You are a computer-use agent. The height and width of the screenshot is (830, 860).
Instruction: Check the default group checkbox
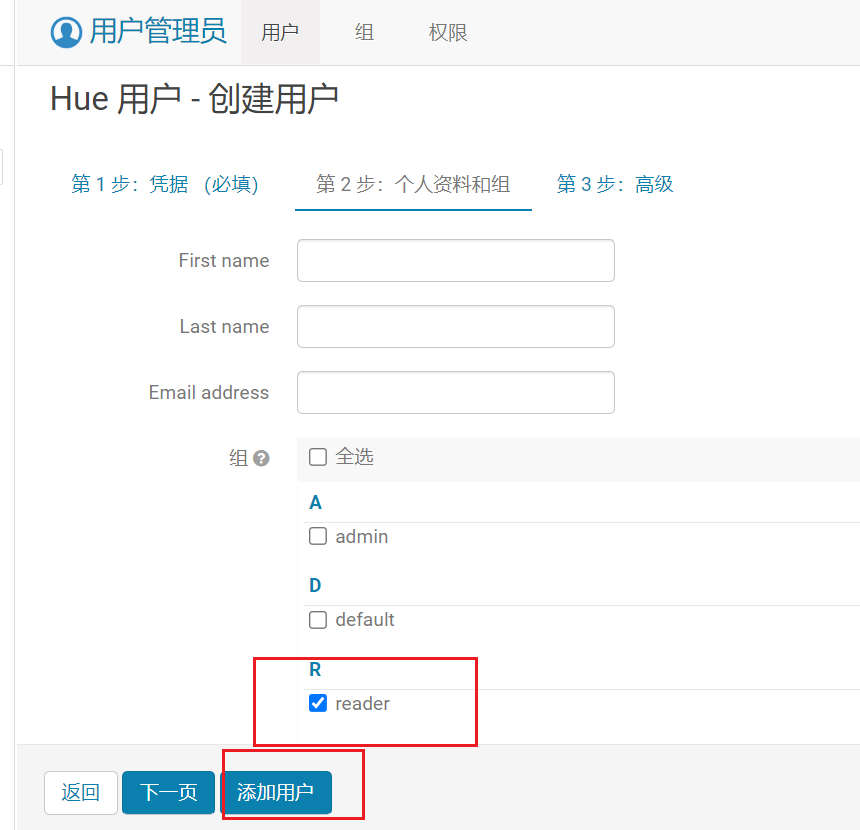tap(318, 620)
